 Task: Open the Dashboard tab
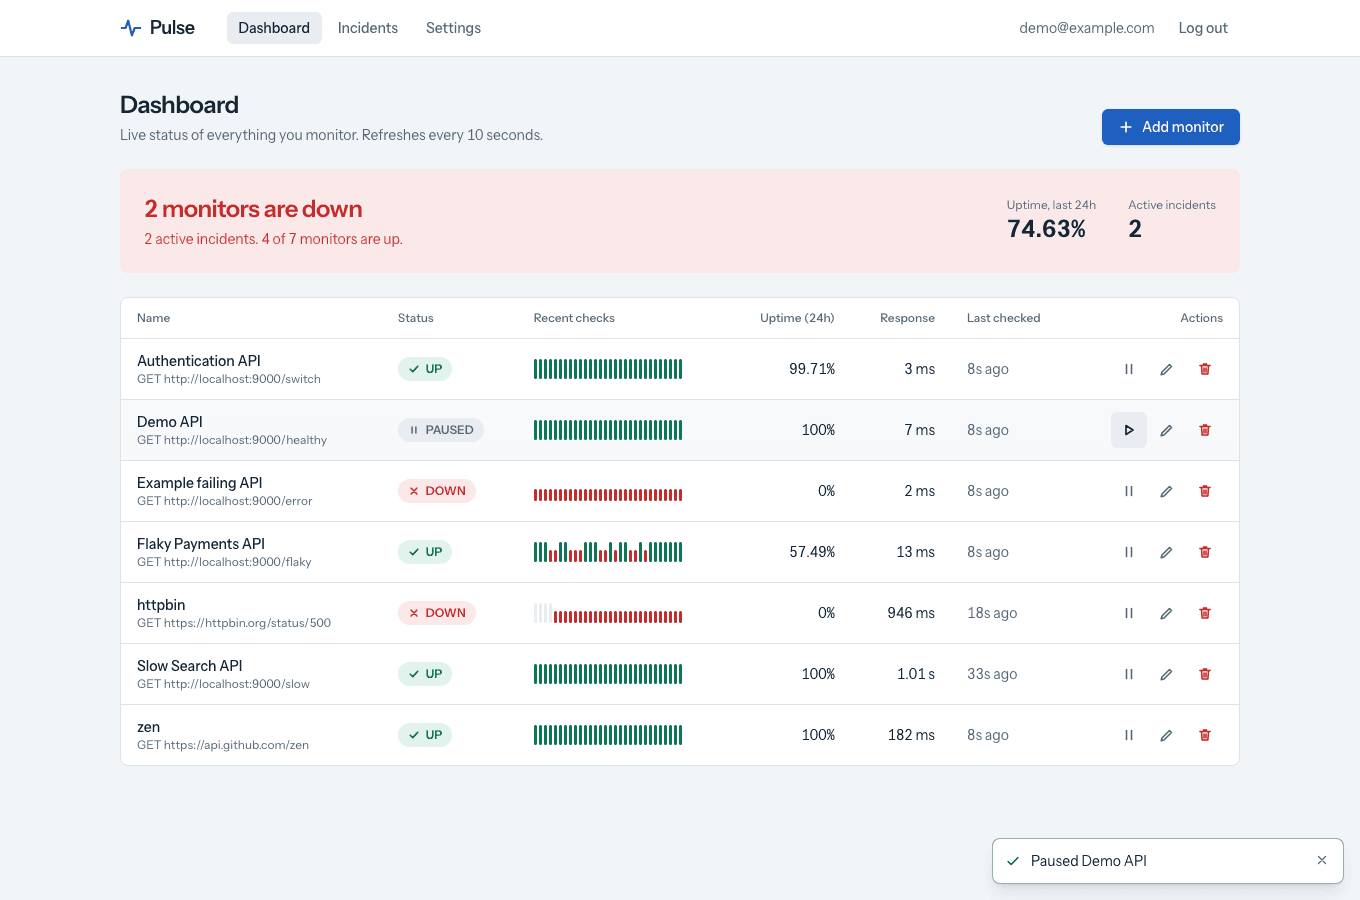click(x=274, y=28)
